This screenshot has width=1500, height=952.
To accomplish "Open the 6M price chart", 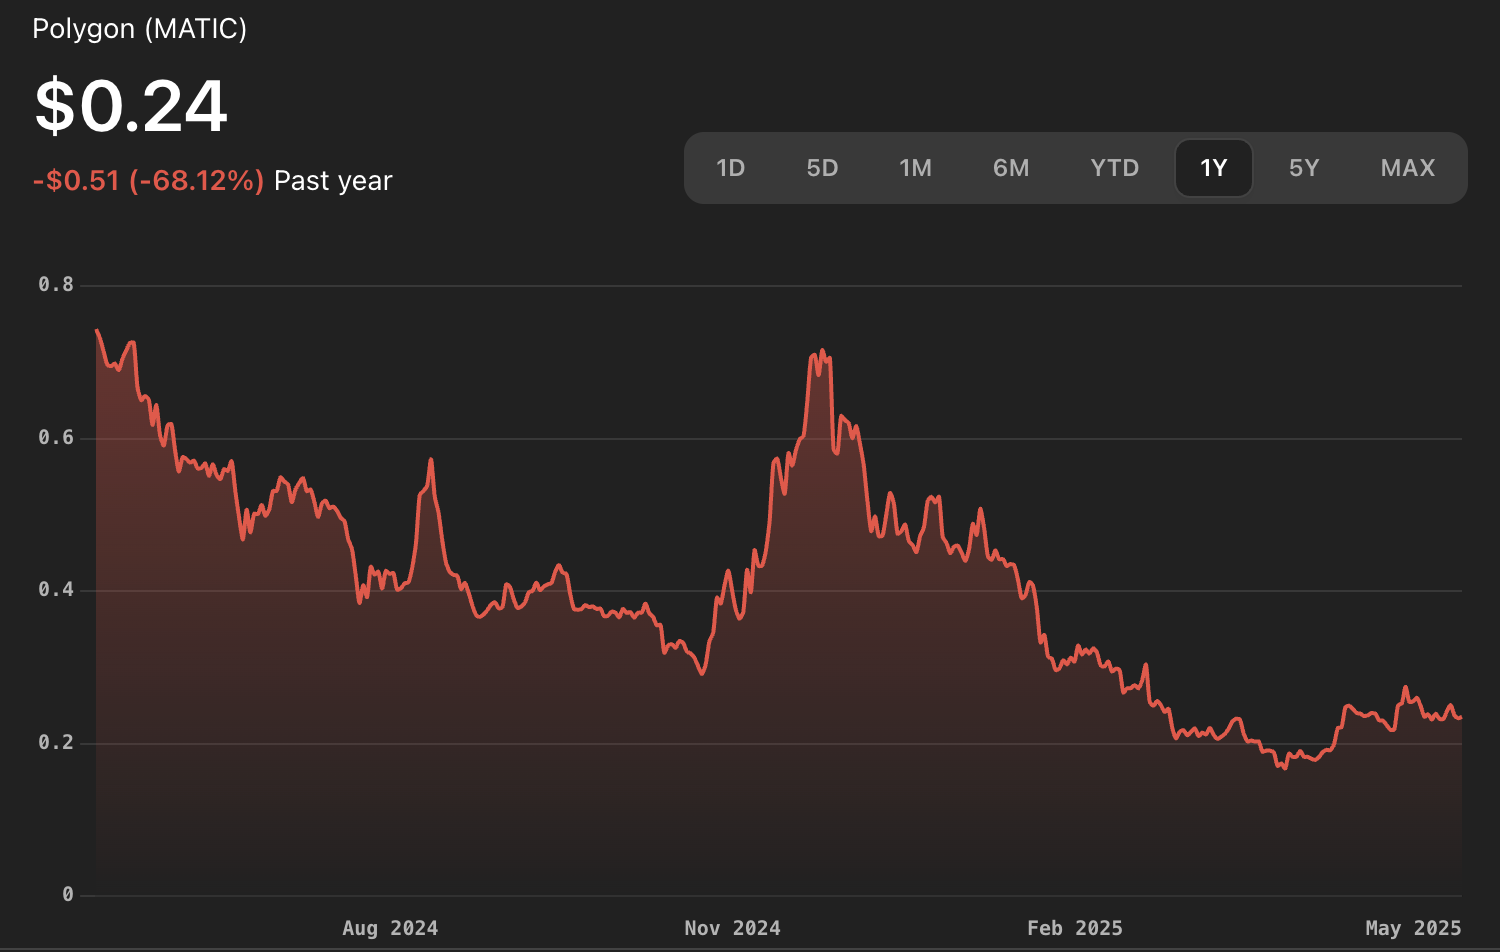I will point(1011,168).
